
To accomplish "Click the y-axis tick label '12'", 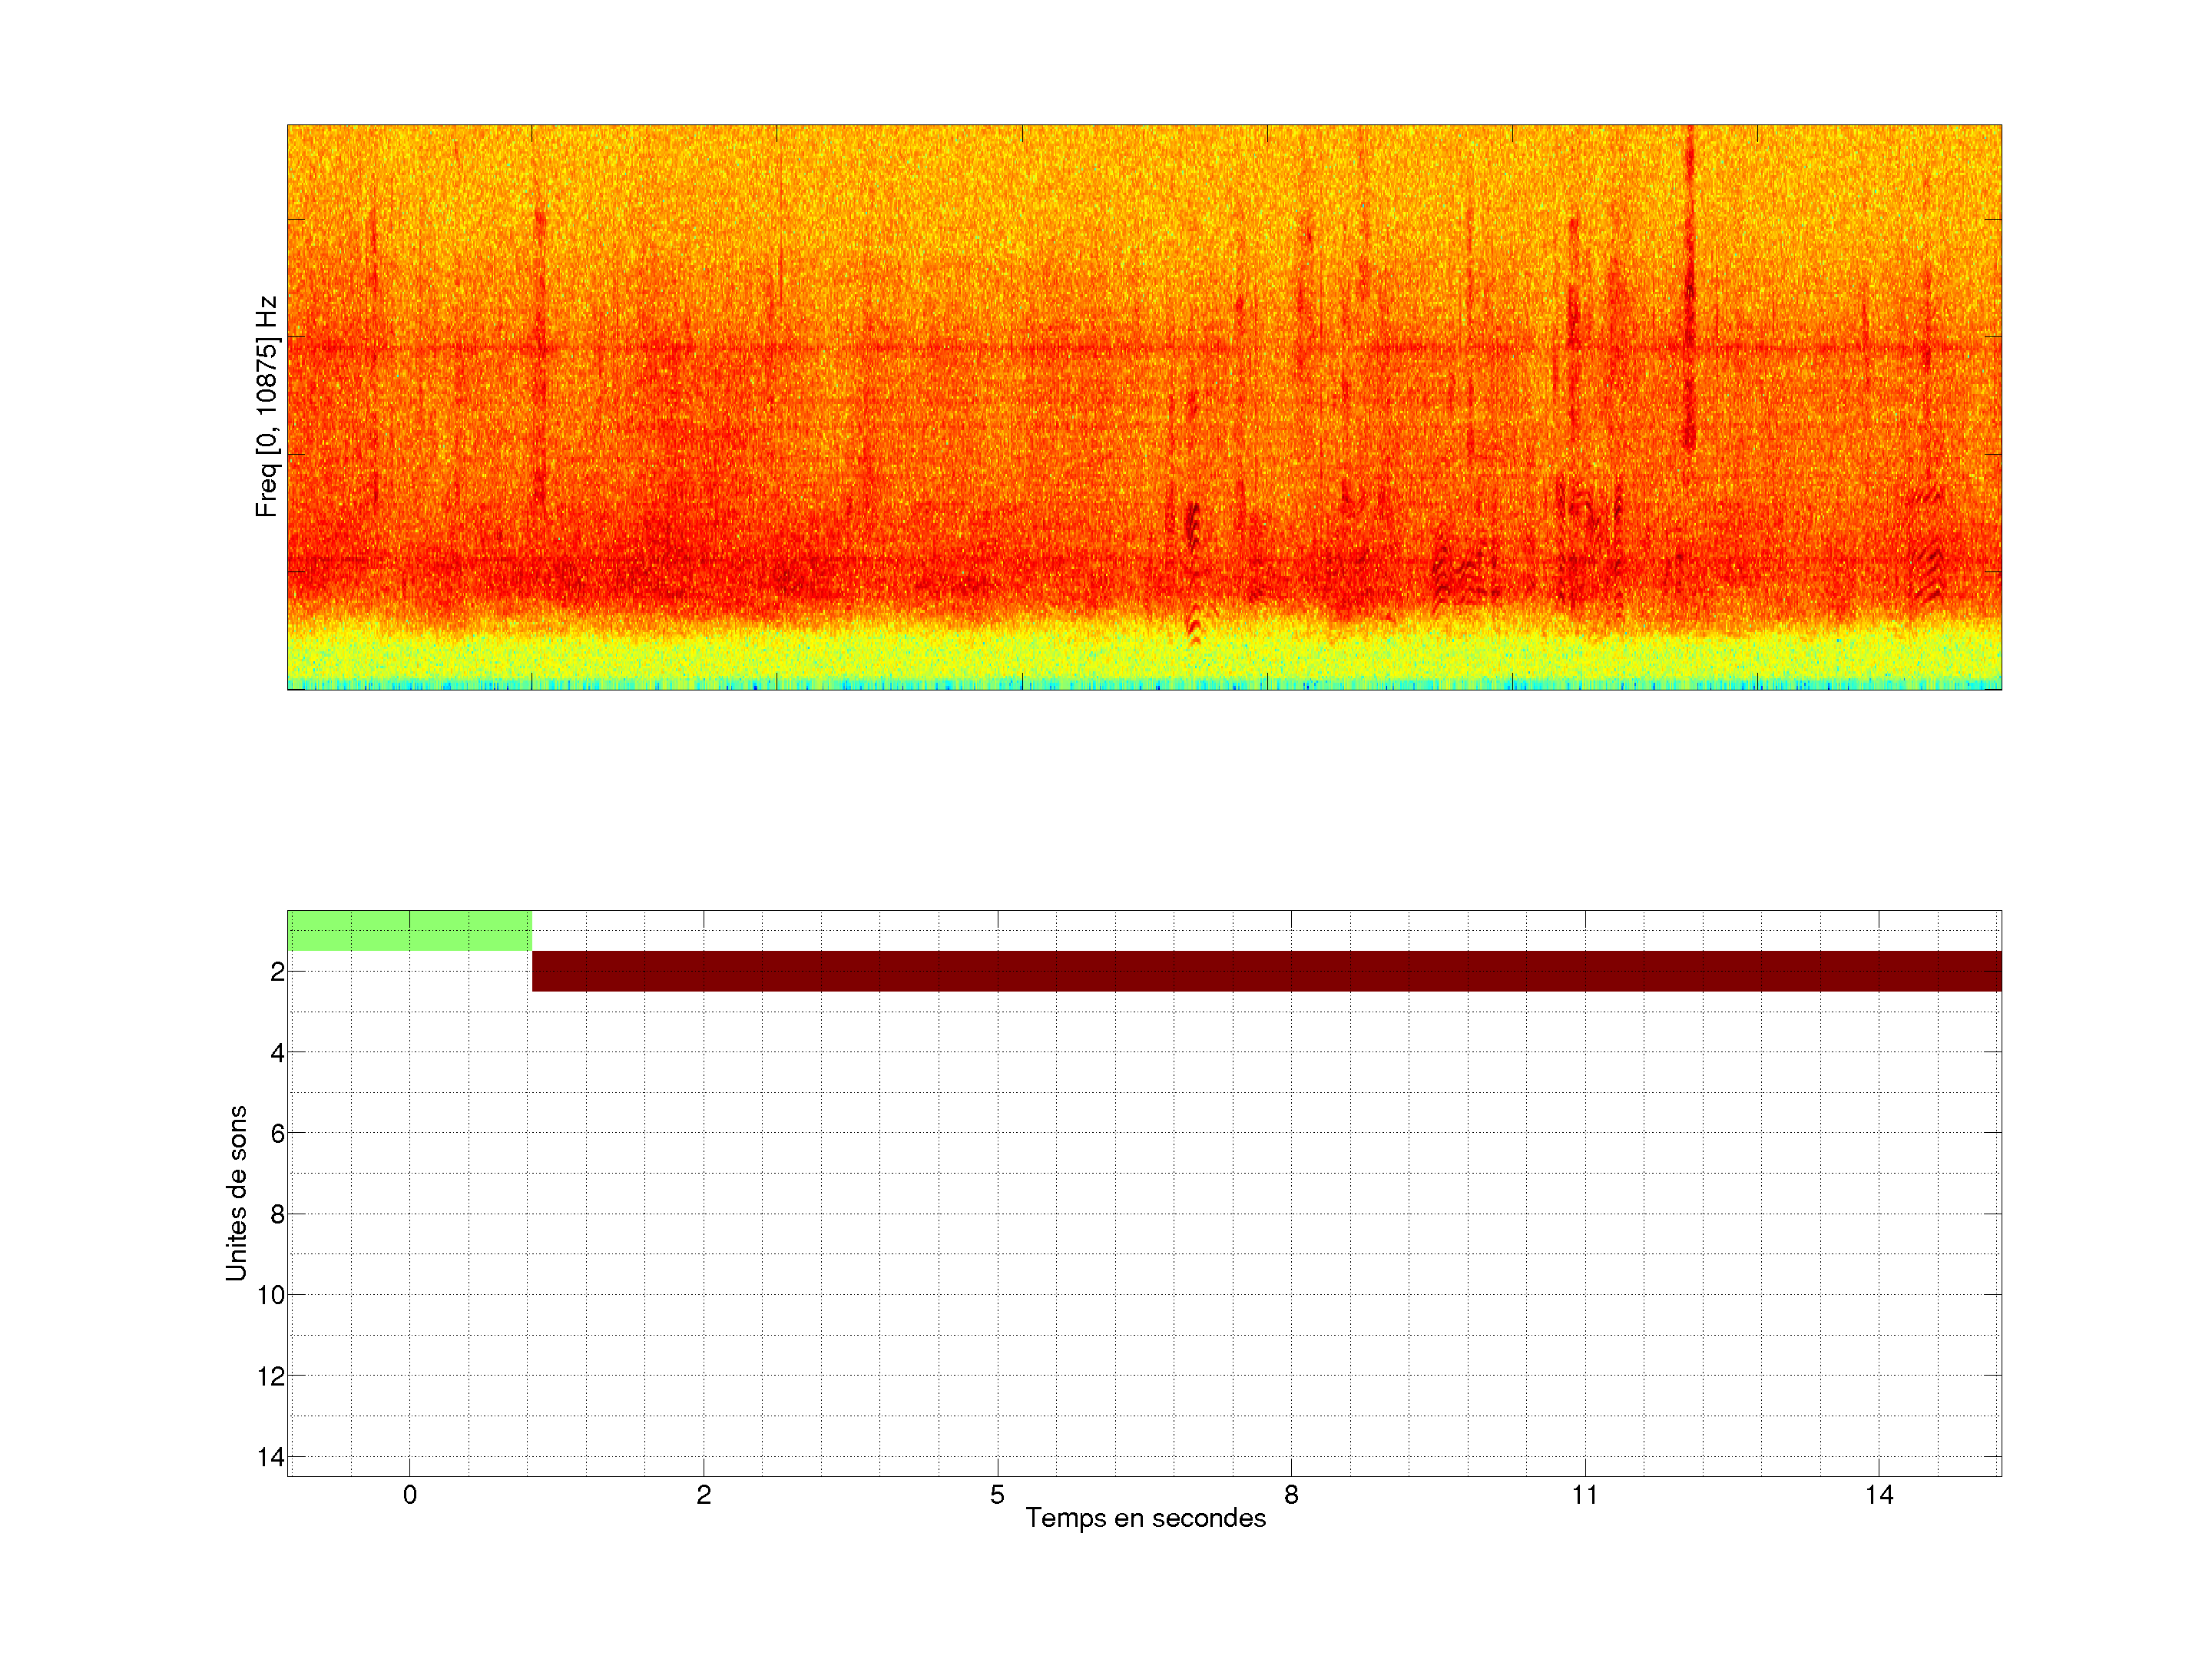I will [271, 1377].
